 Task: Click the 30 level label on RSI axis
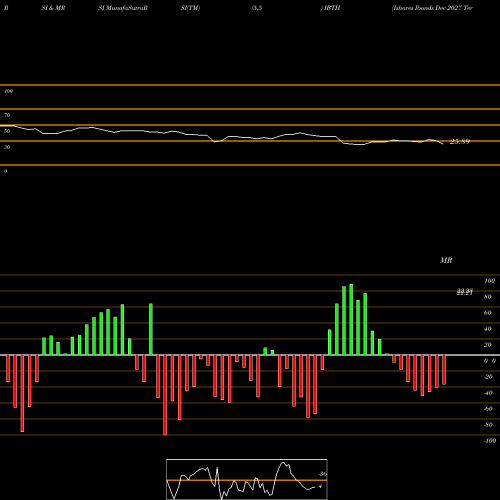click(7, 147)
